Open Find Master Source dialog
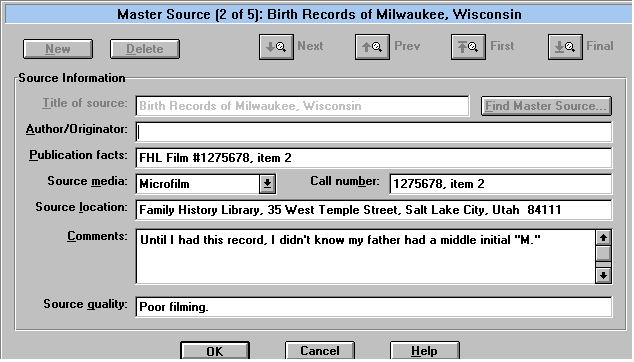Screen dimensions: 634x362 546,106
